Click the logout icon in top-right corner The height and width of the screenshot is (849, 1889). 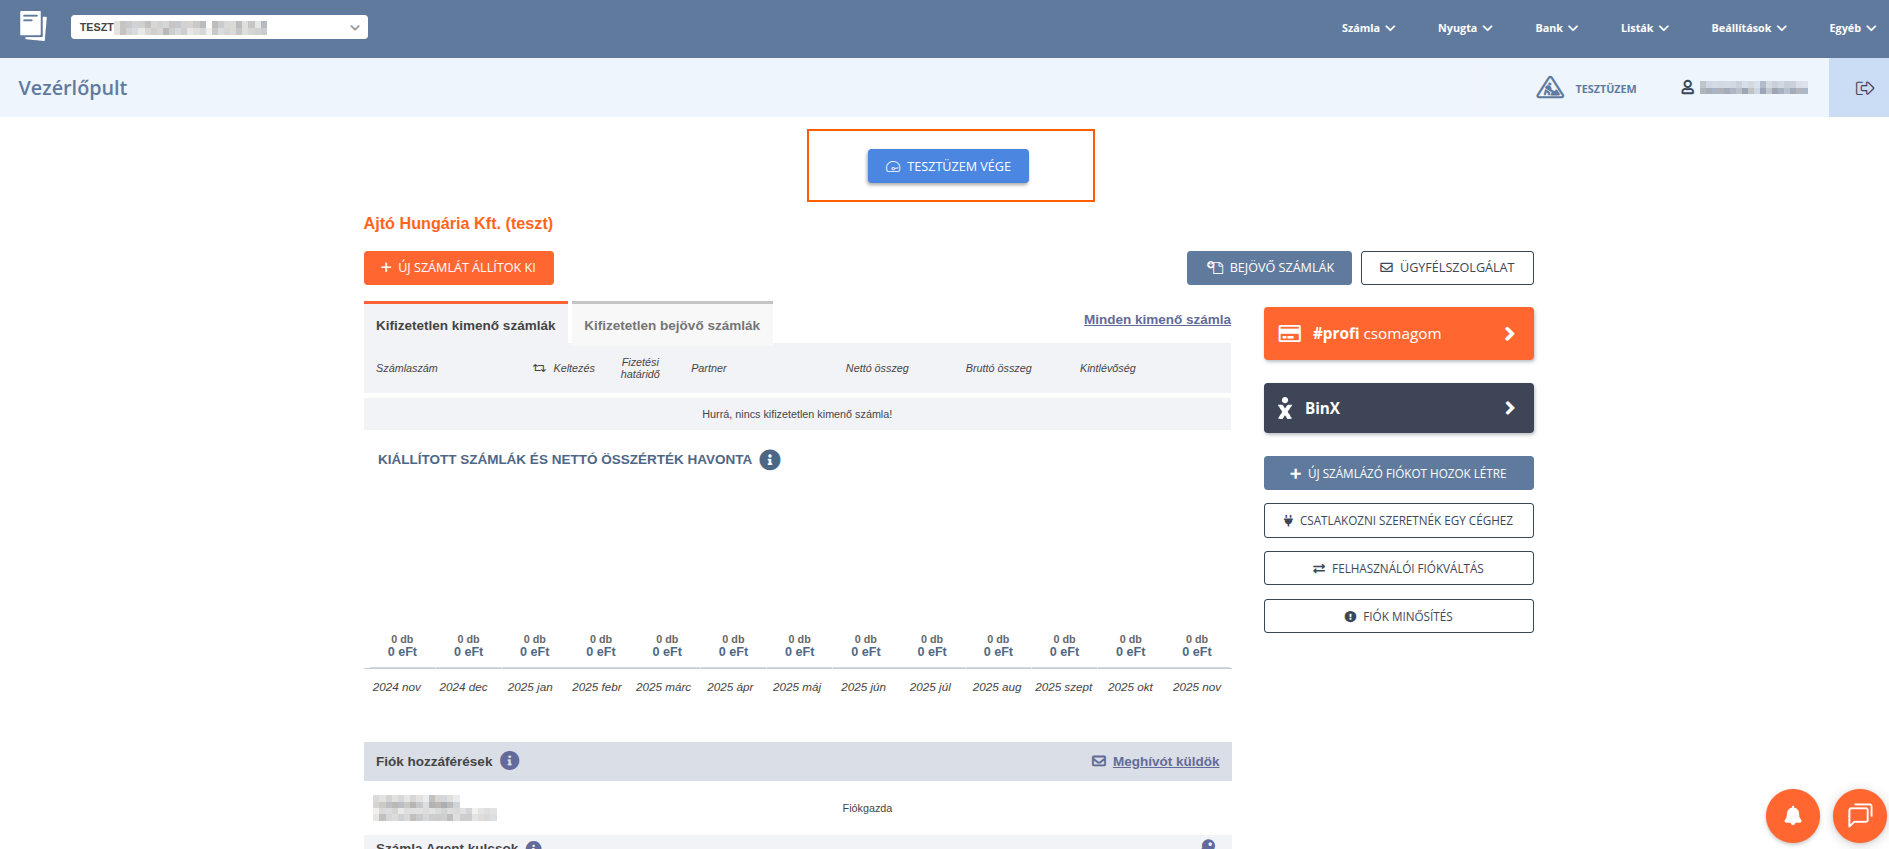coord(1864,88)
